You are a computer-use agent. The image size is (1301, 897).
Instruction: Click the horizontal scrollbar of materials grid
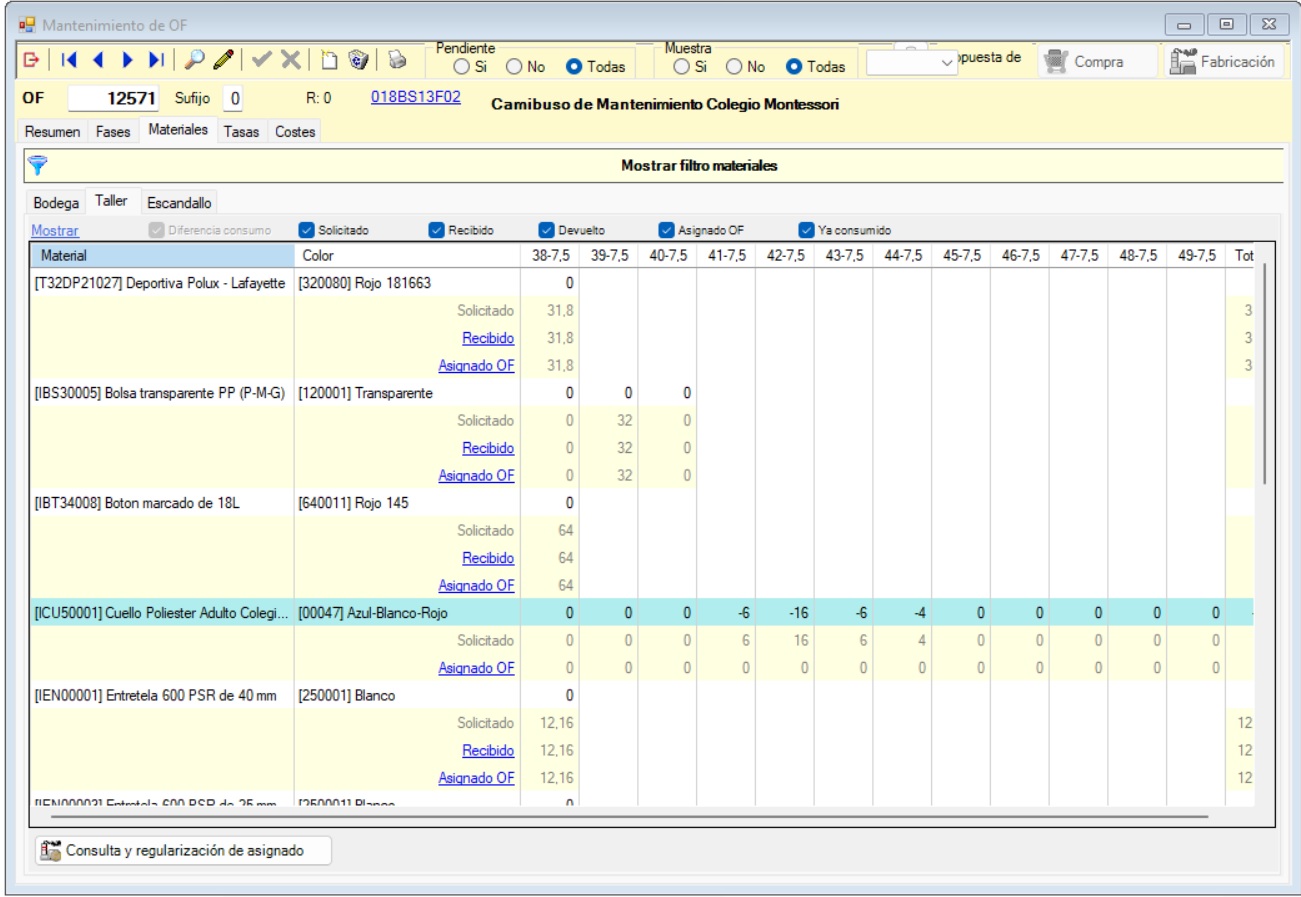pyautogui.click(x=630, y=816)
